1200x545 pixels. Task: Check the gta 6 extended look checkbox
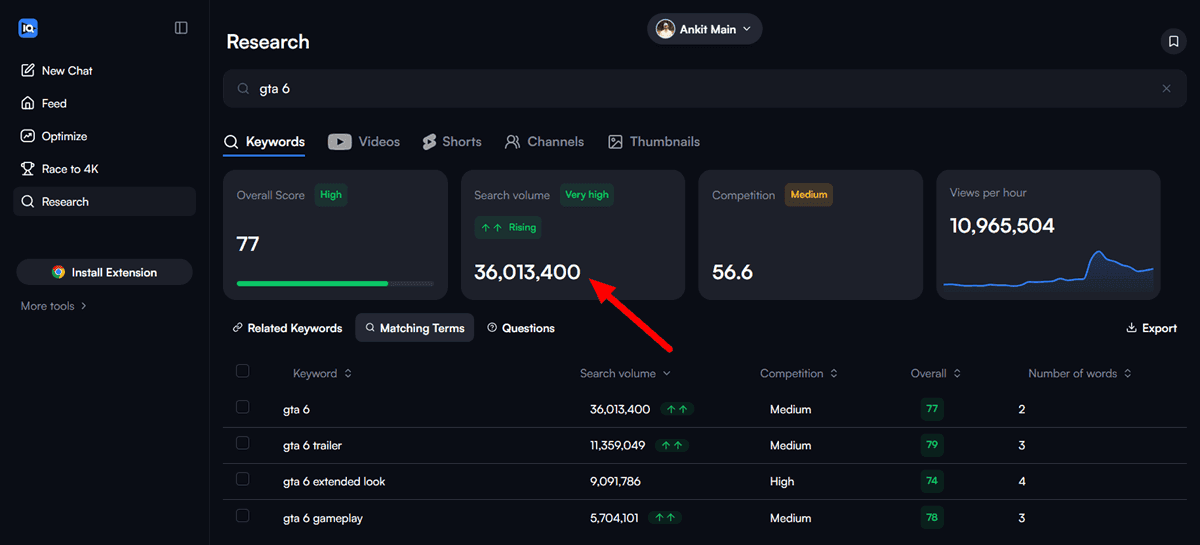[242, 479]
